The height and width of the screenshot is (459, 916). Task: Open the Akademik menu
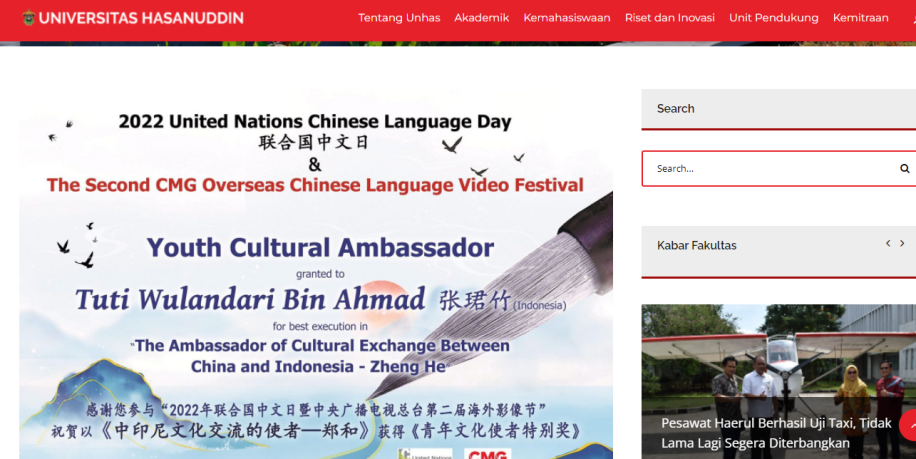pyautogui.click(x=481, y=18)
